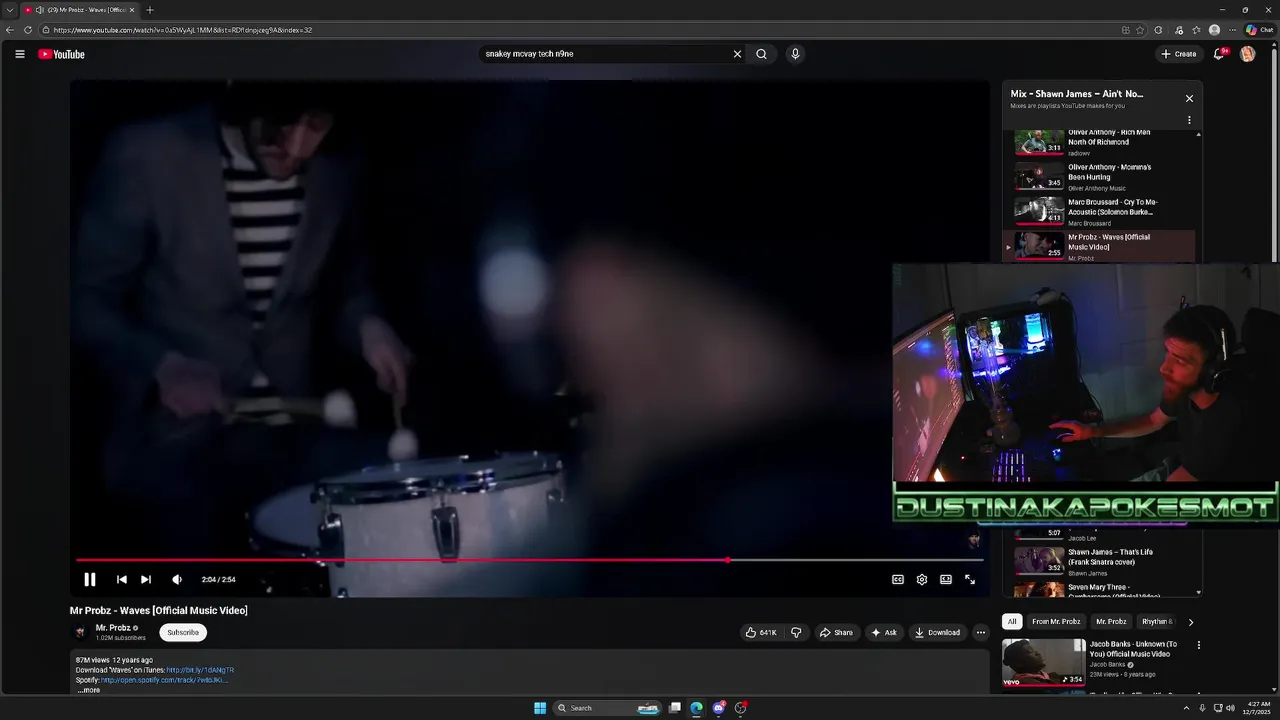This screenshot has width=1280, height=720.
Task: Open browser tab list dropdown chevron
Action: (x=9, y=10)
